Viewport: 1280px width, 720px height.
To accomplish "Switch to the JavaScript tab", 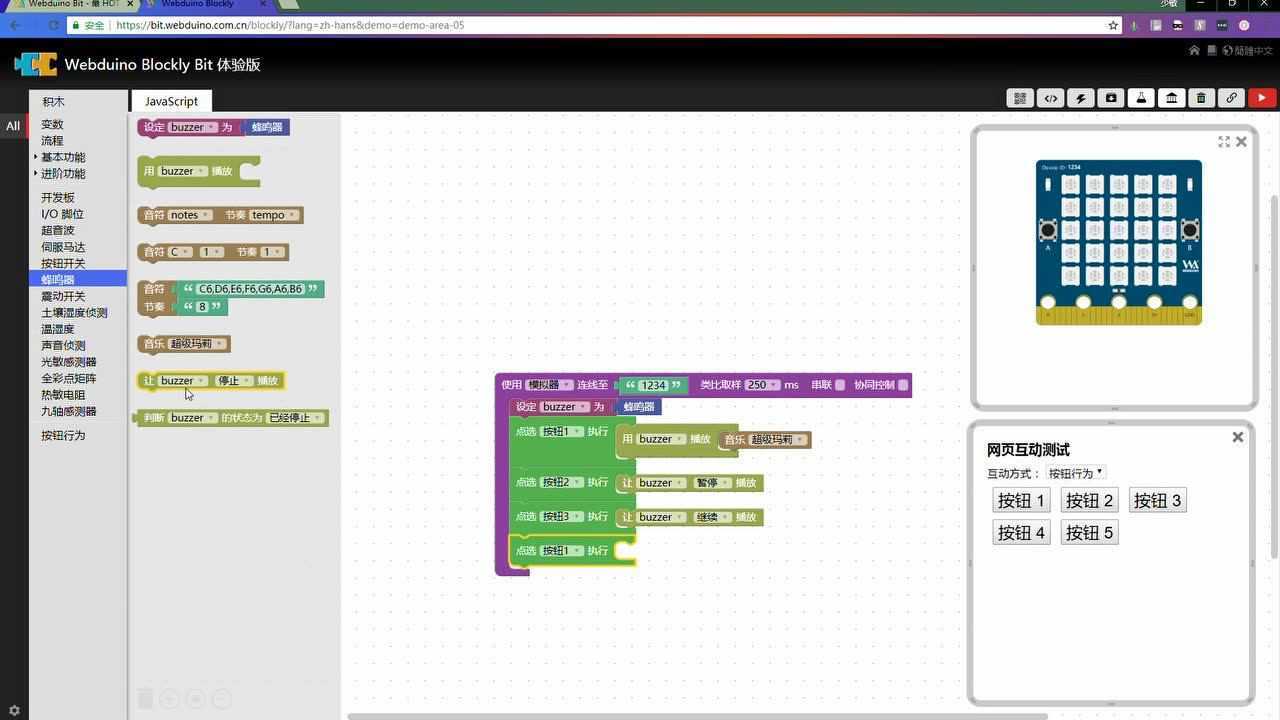I will pyautogui.click(x=171, y=101).
